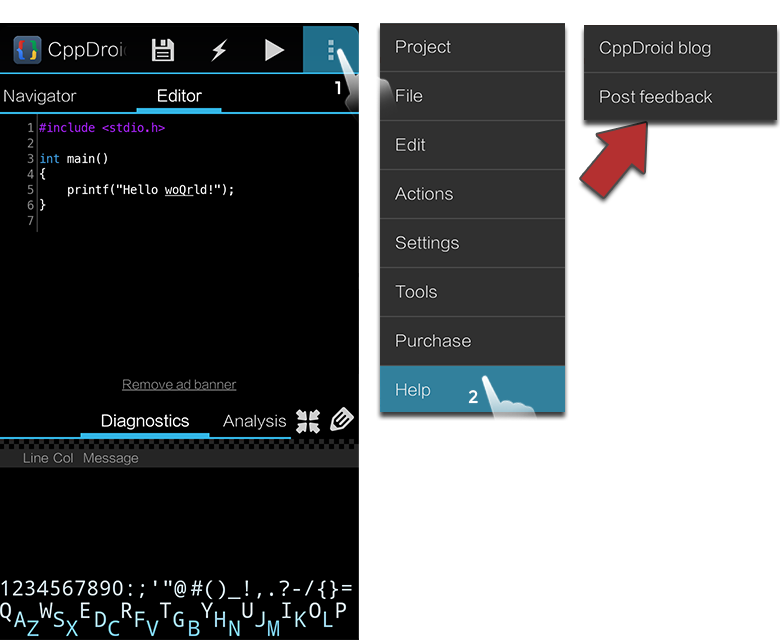780x640 pixels.
Task: Tap the Col column header
Action: (63, 458)
